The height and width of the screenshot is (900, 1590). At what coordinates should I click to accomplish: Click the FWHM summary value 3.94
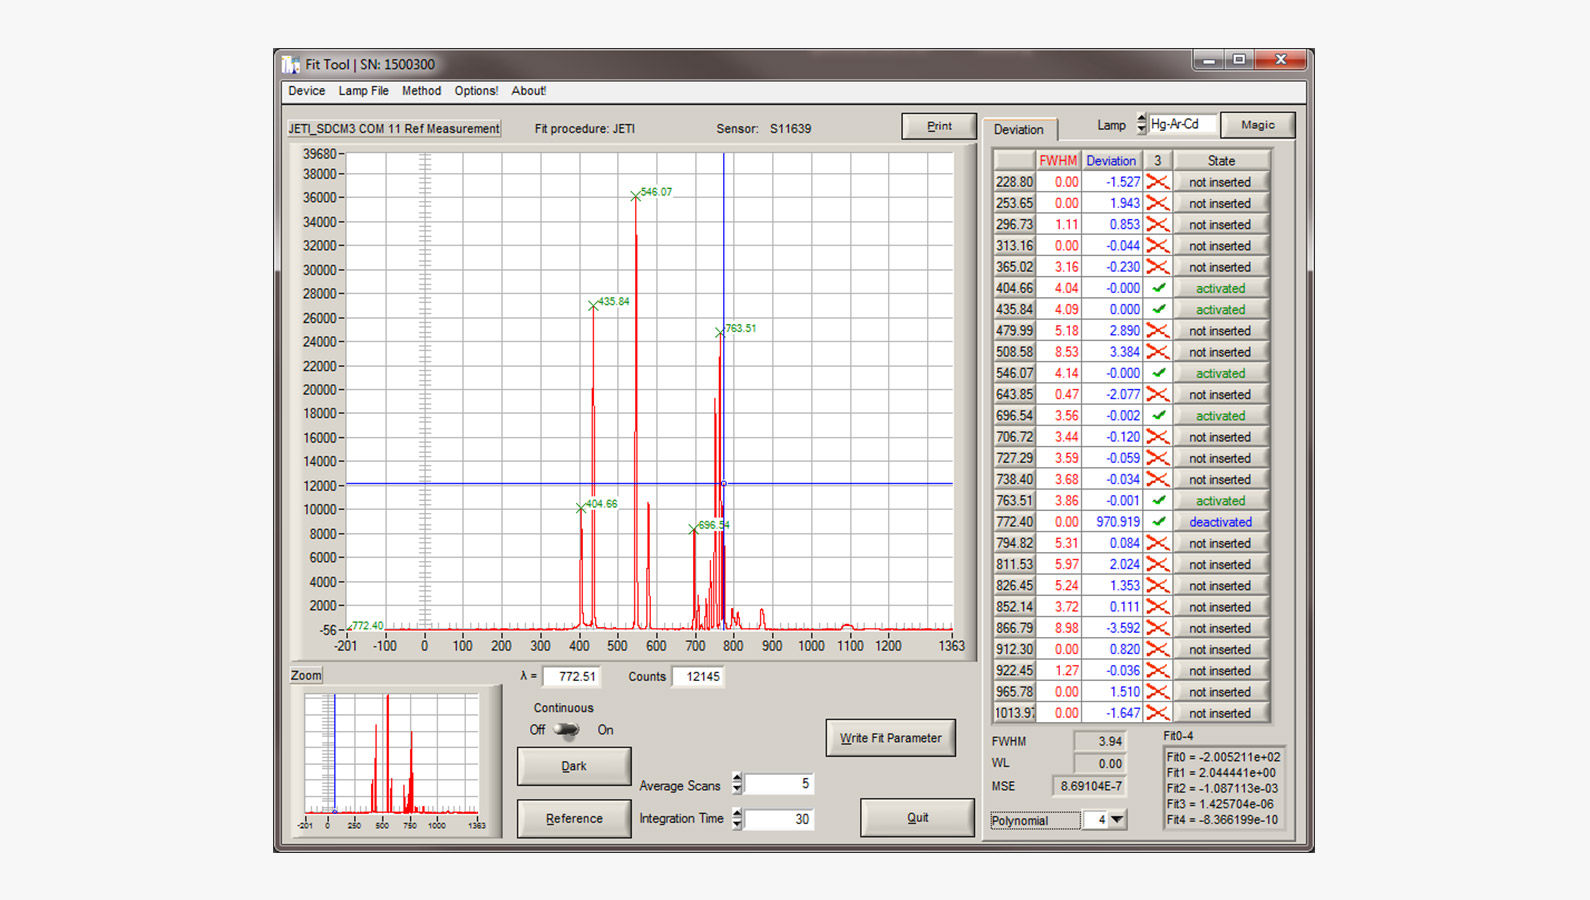tap(1099, 741)
